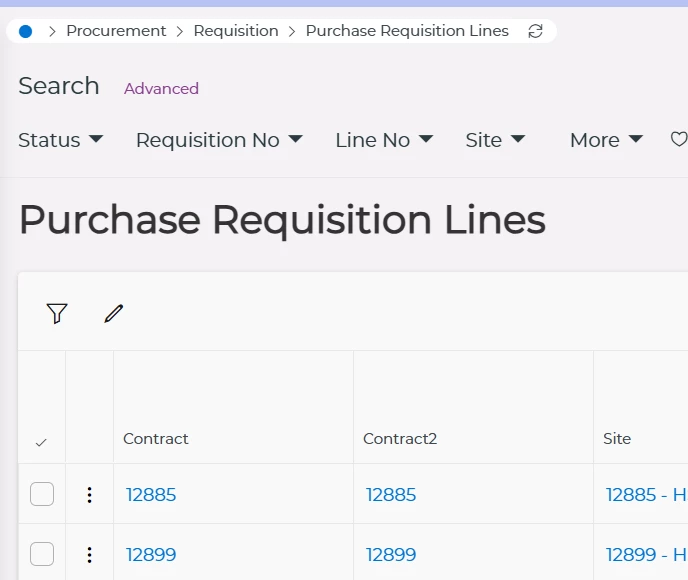Navigate to Requisition breadcrumb item
The image size is (688, 580).
tap(236, 31)
